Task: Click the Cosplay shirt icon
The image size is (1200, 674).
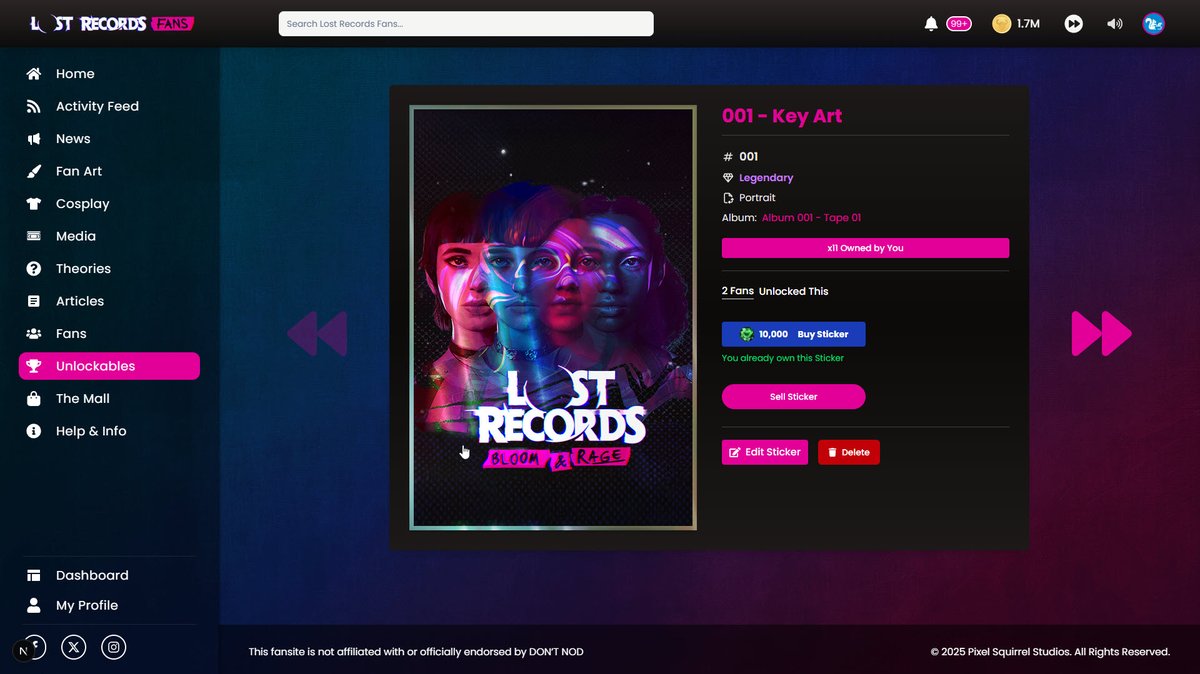Action: point(34,204)
